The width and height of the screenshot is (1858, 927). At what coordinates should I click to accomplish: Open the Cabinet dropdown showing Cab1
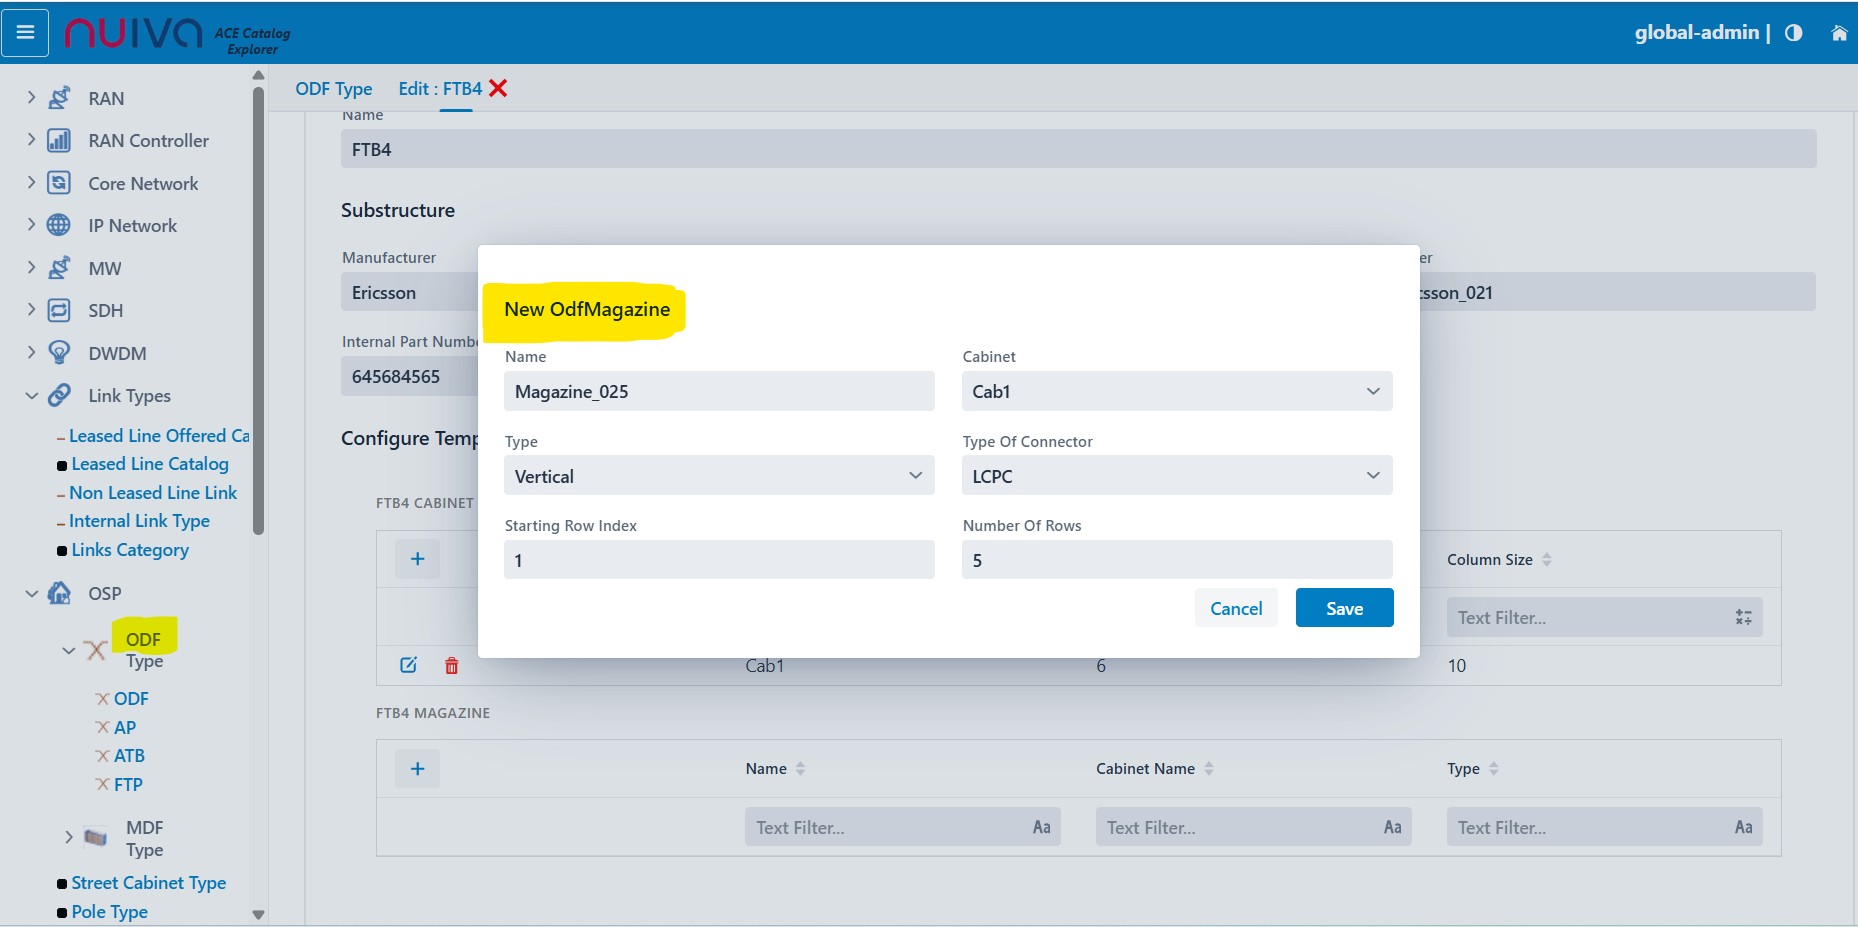click(1176, 391)
